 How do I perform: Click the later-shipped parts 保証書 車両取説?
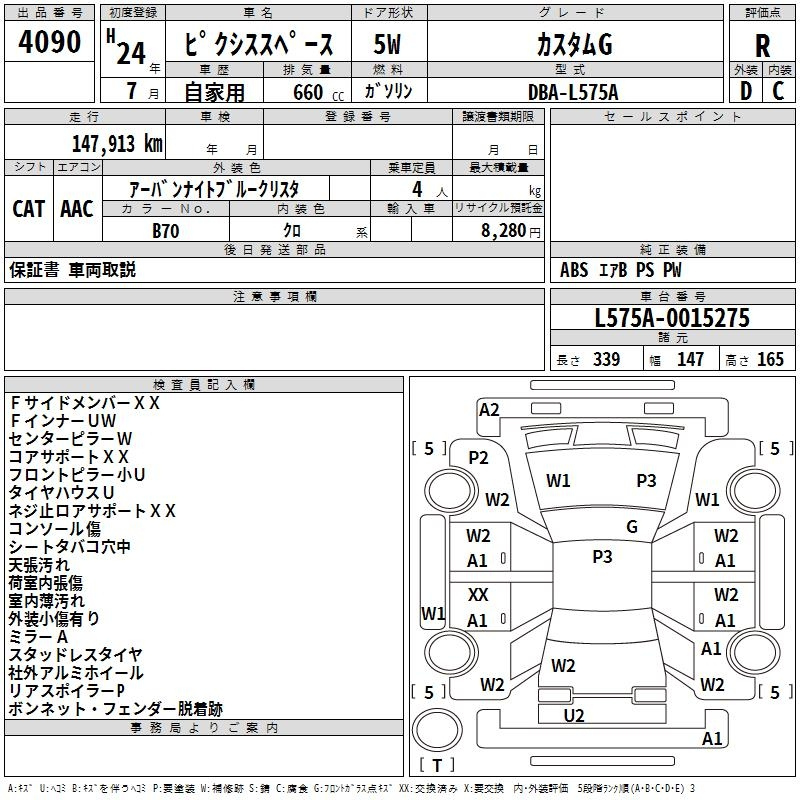coord(72,270)
